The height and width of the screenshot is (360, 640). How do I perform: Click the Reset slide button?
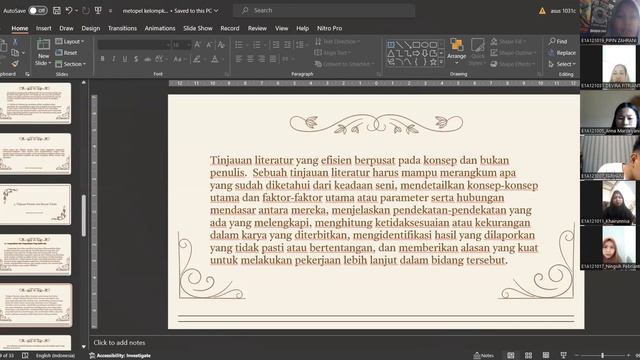pos(66,53)
